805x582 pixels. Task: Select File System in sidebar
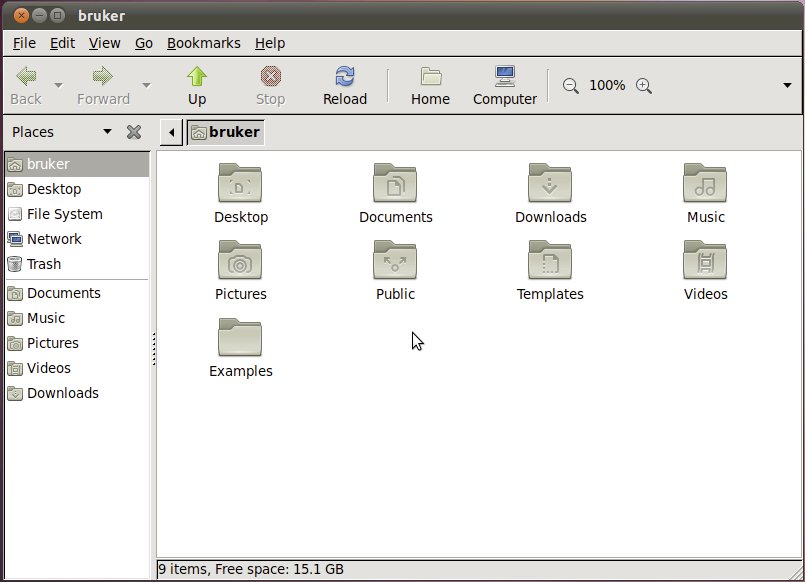point(77,214)
